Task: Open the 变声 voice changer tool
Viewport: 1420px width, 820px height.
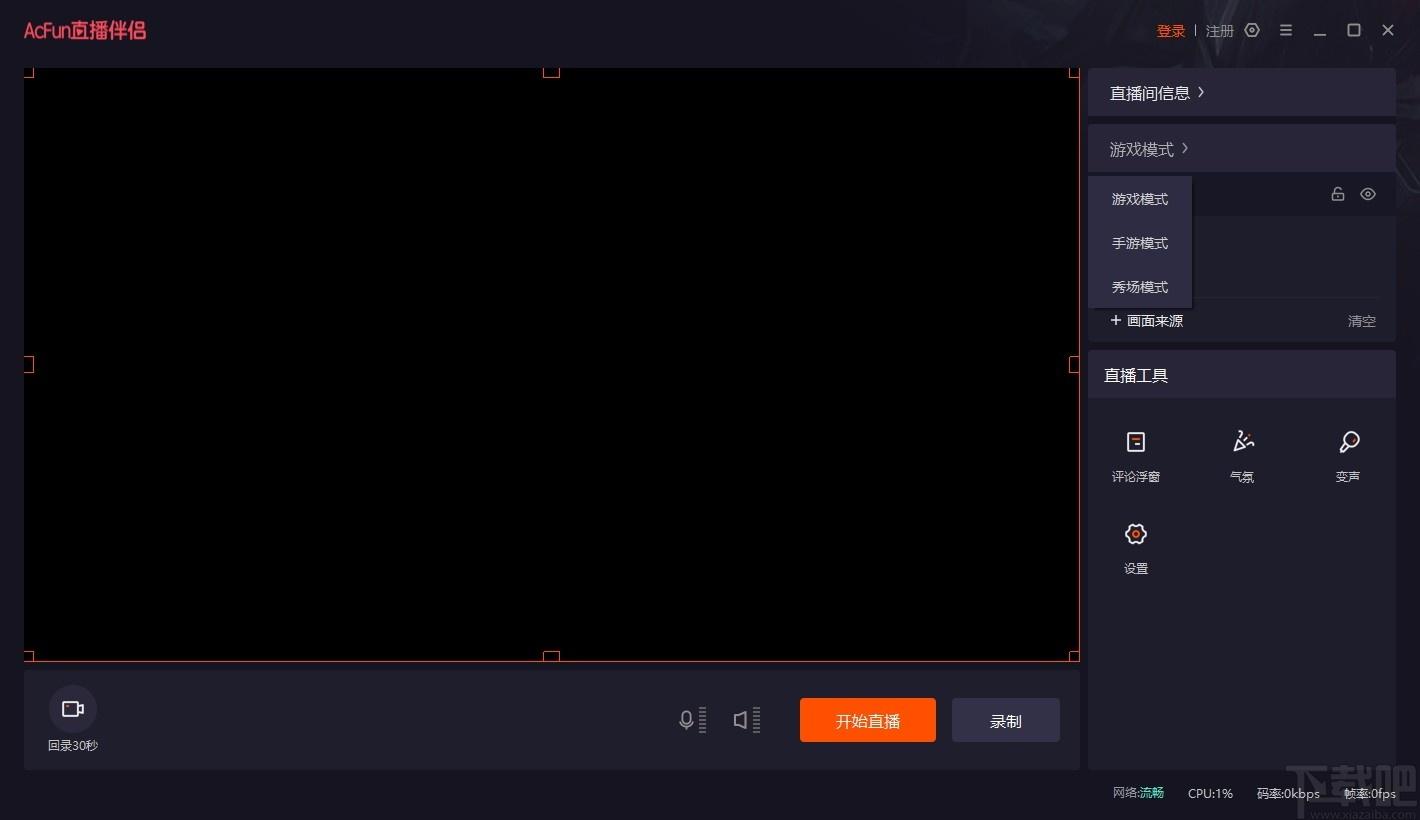Action: point(1348,456)
